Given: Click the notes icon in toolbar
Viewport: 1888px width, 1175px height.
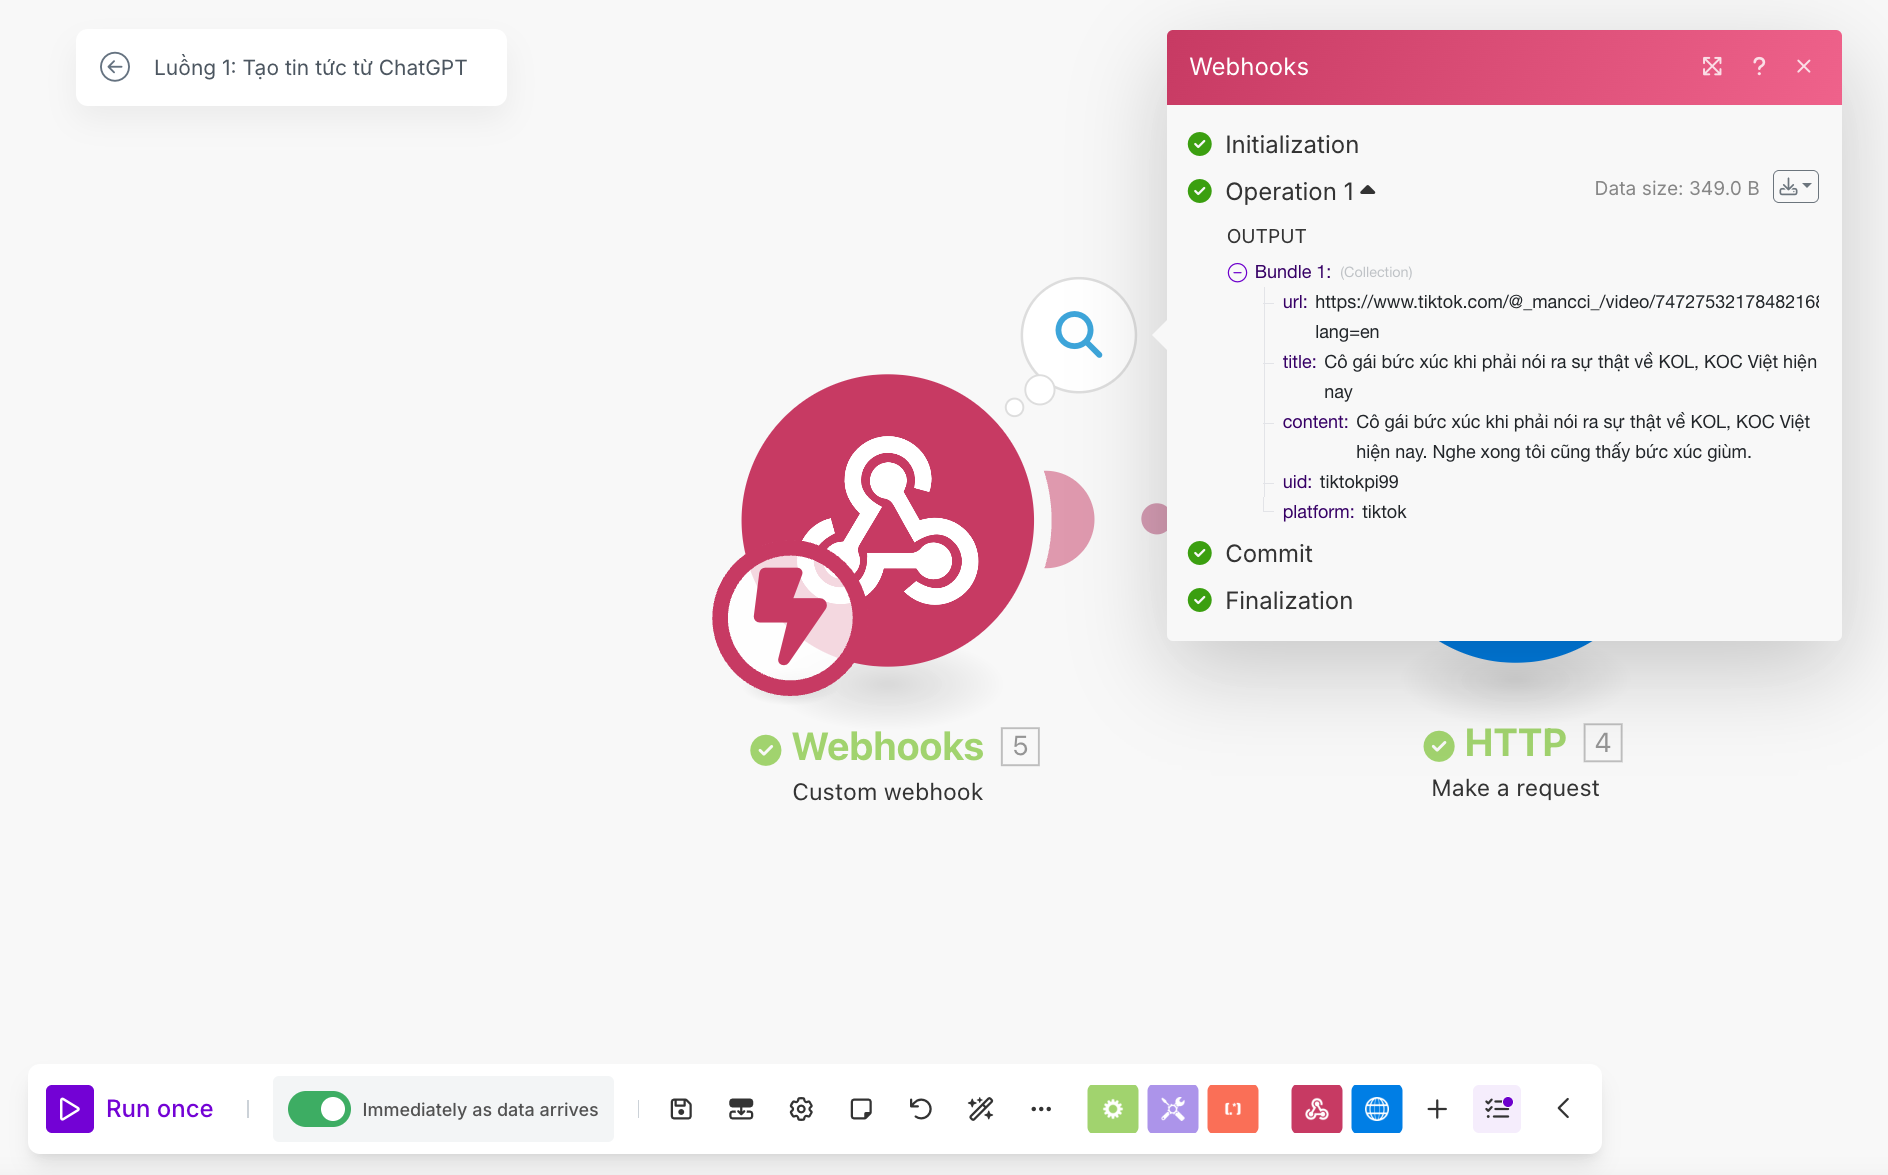Looking at the screenshot, I should point(861,1109).
